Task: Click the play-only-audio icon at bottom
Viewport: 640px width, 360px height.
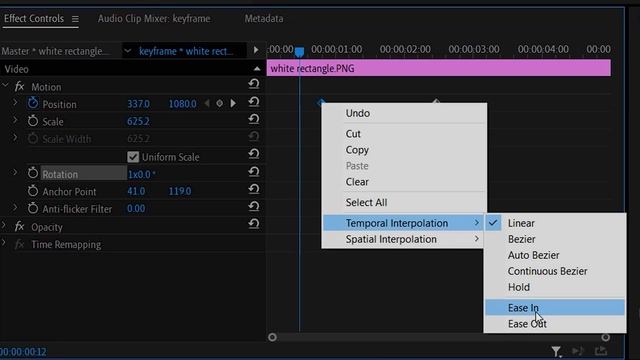Action: (x=578, y=351)
